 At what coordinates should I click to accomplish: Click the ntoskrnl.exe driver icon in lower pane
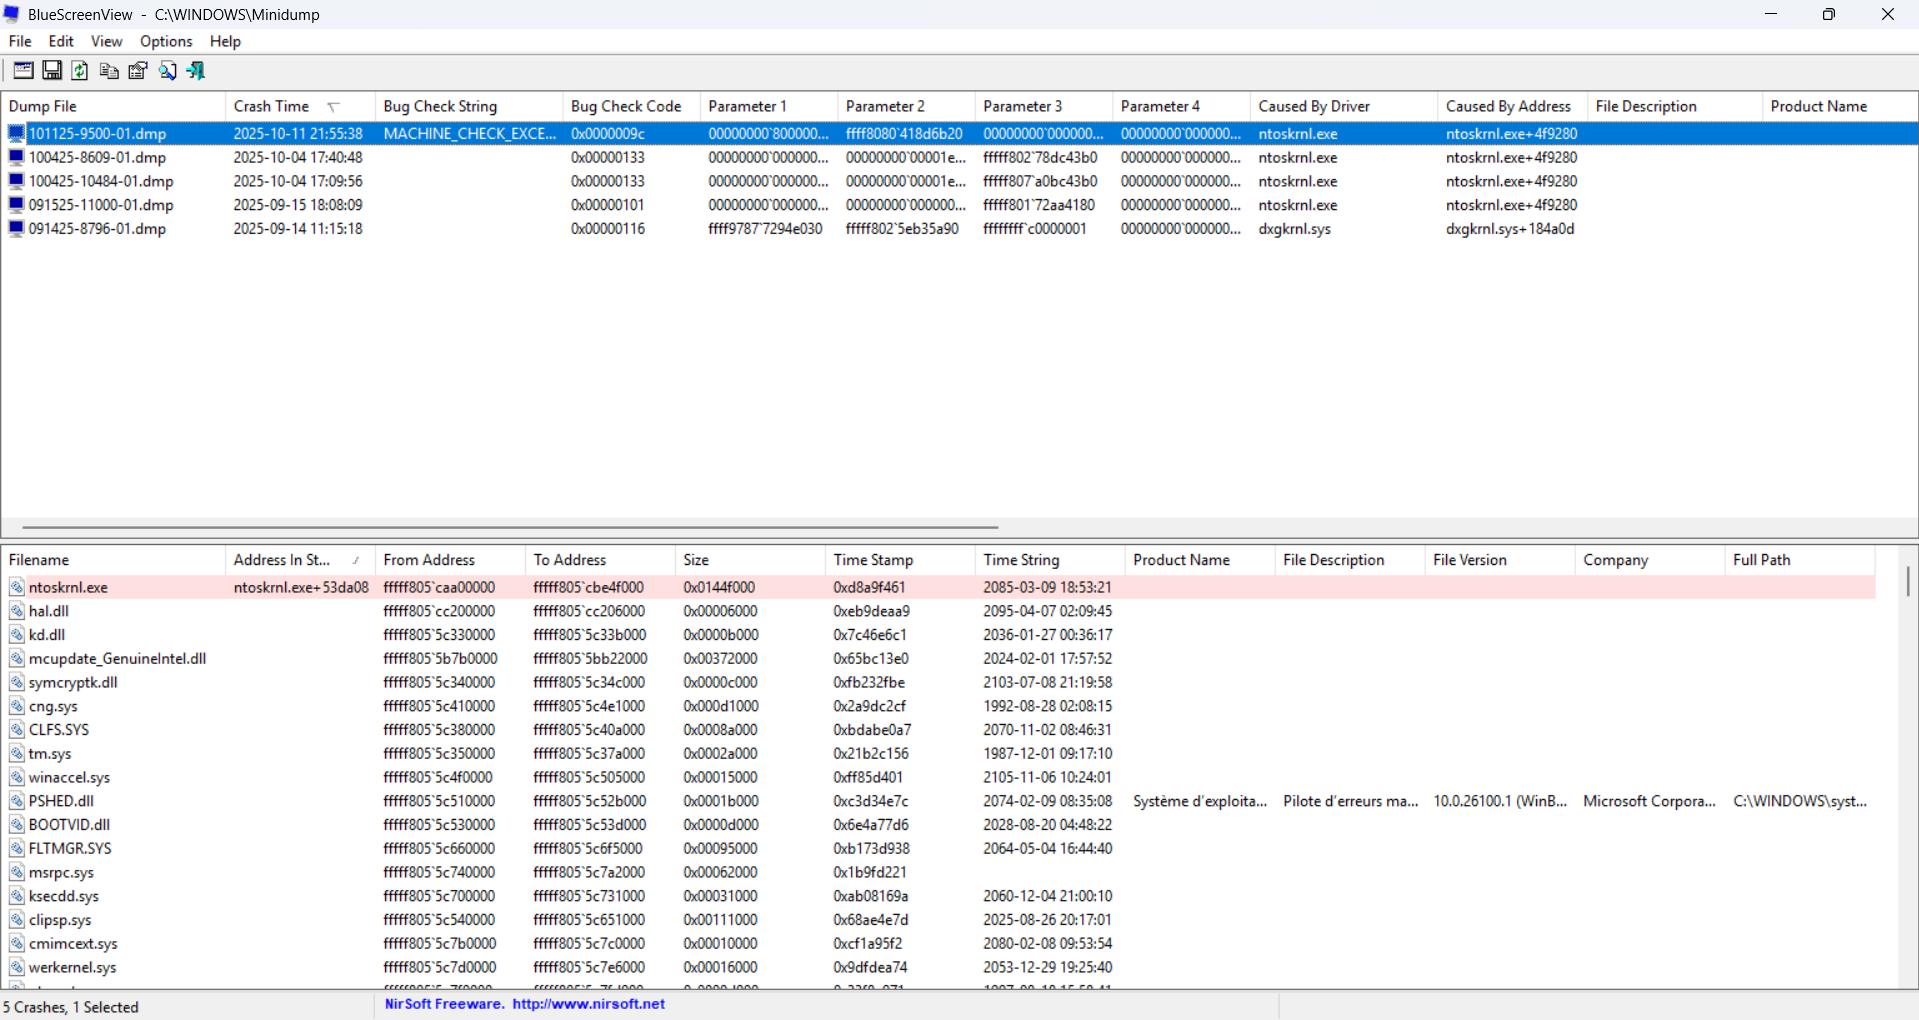pos(17,587)
